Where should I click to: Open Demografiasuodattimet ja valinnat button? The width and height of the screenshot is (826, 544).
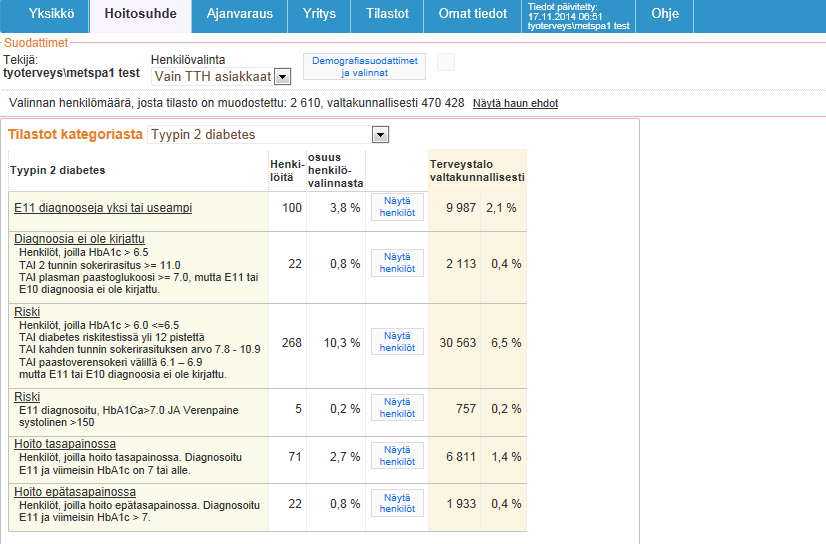[x=365, y=66]
